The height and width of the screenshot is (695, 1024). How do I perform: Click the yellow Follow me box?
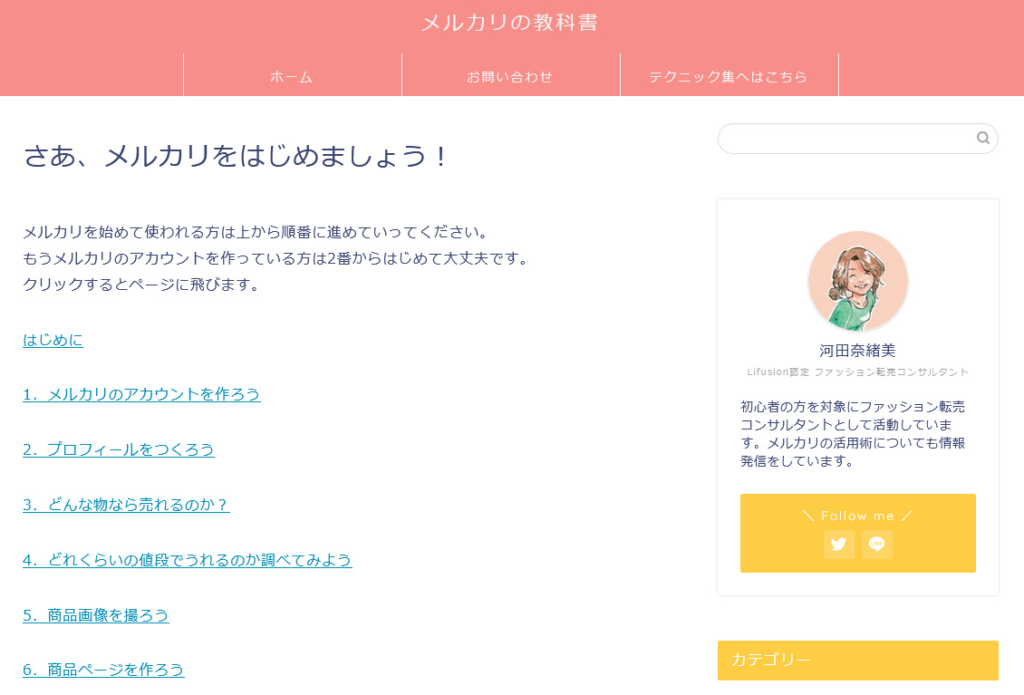point(857,533)
